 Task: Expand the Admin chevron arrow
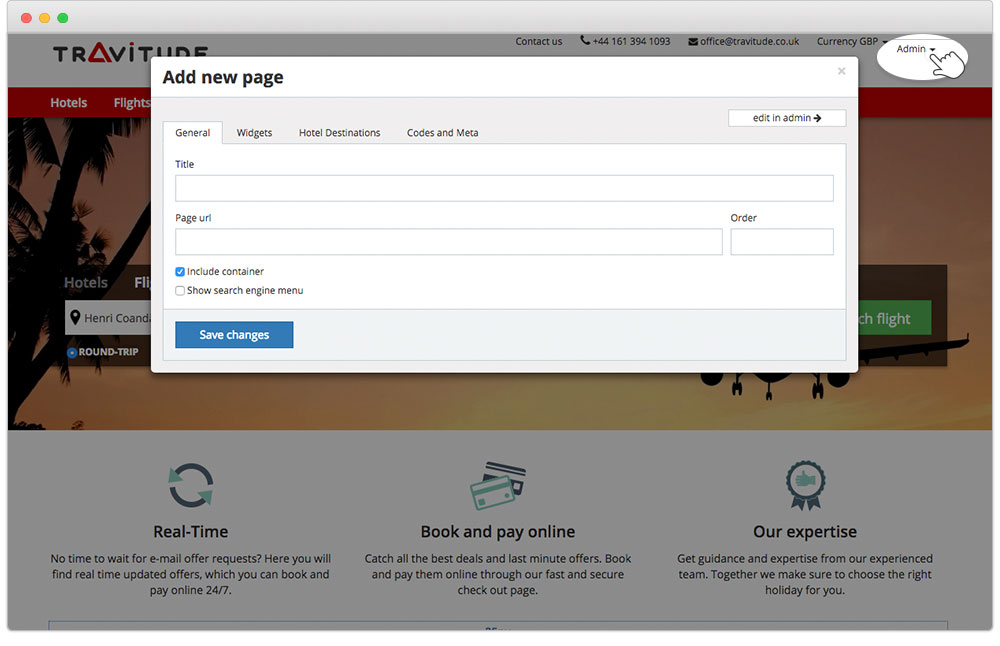click(933, 48)
